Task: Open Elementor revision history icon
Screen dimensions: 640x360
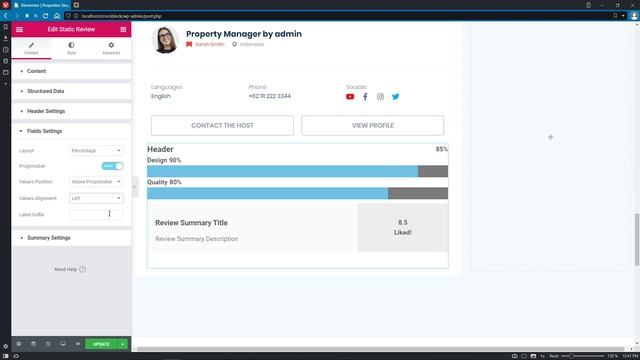Action: [x=48, y=344]
